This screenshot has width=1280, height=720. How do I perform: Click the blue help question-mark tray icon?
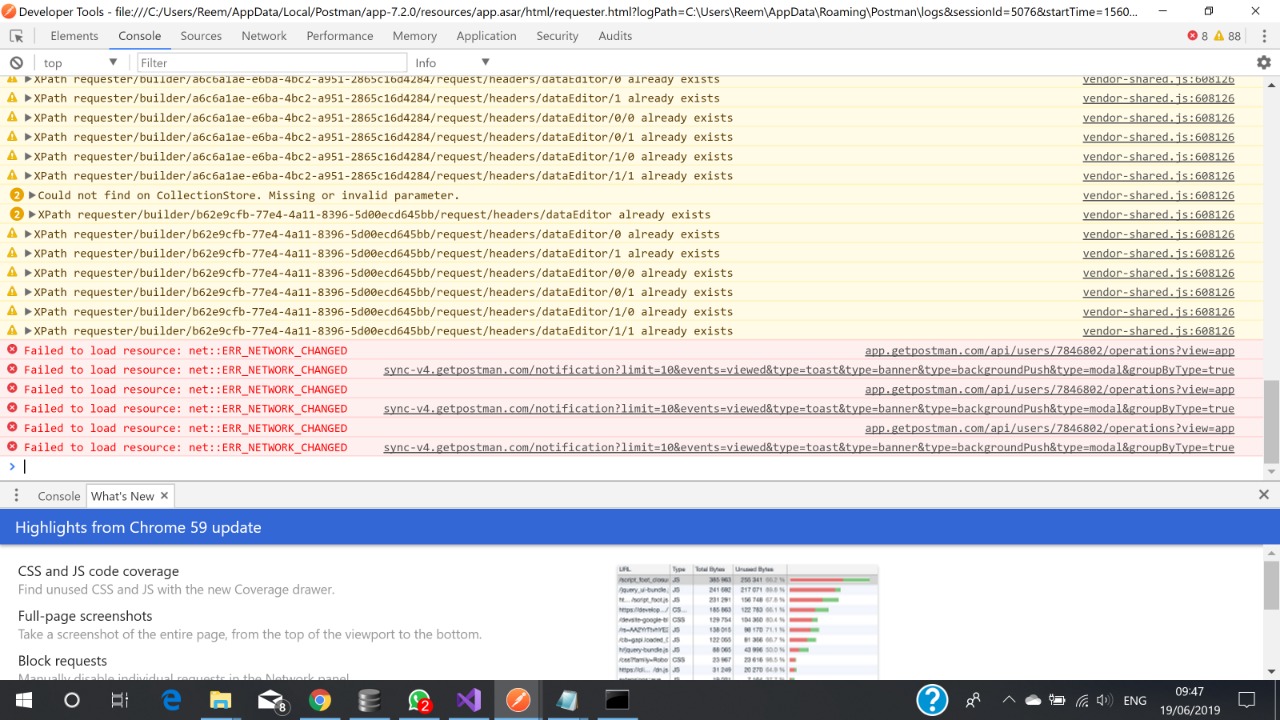tap(932, 700)
